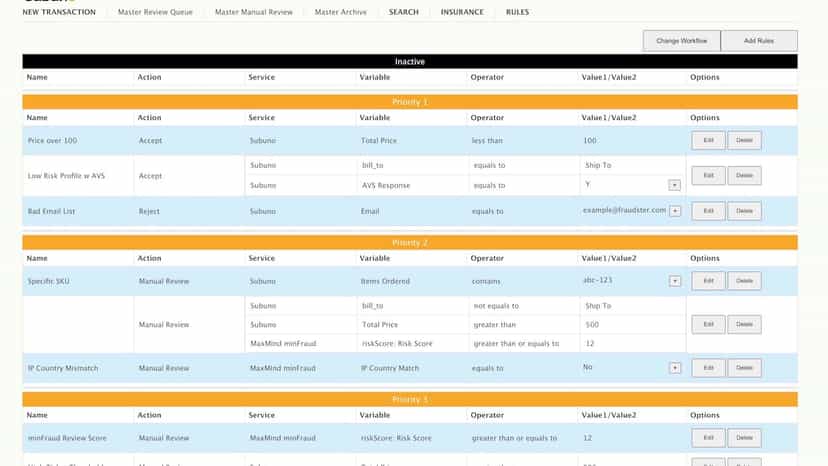The image size is (828, 466).
Task: Expand the example@fraudster.com value dropdown
Action: [675, 211]
